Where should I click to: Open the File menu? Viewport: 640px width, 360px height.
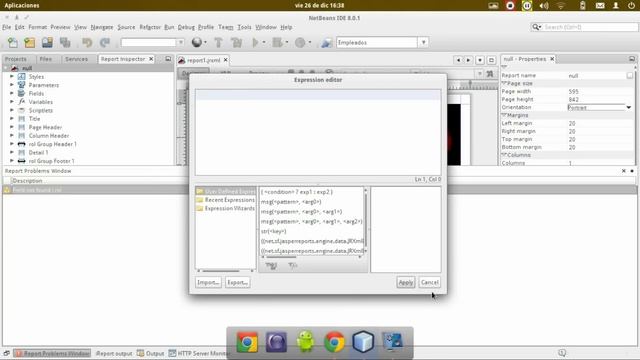[7, 27]
